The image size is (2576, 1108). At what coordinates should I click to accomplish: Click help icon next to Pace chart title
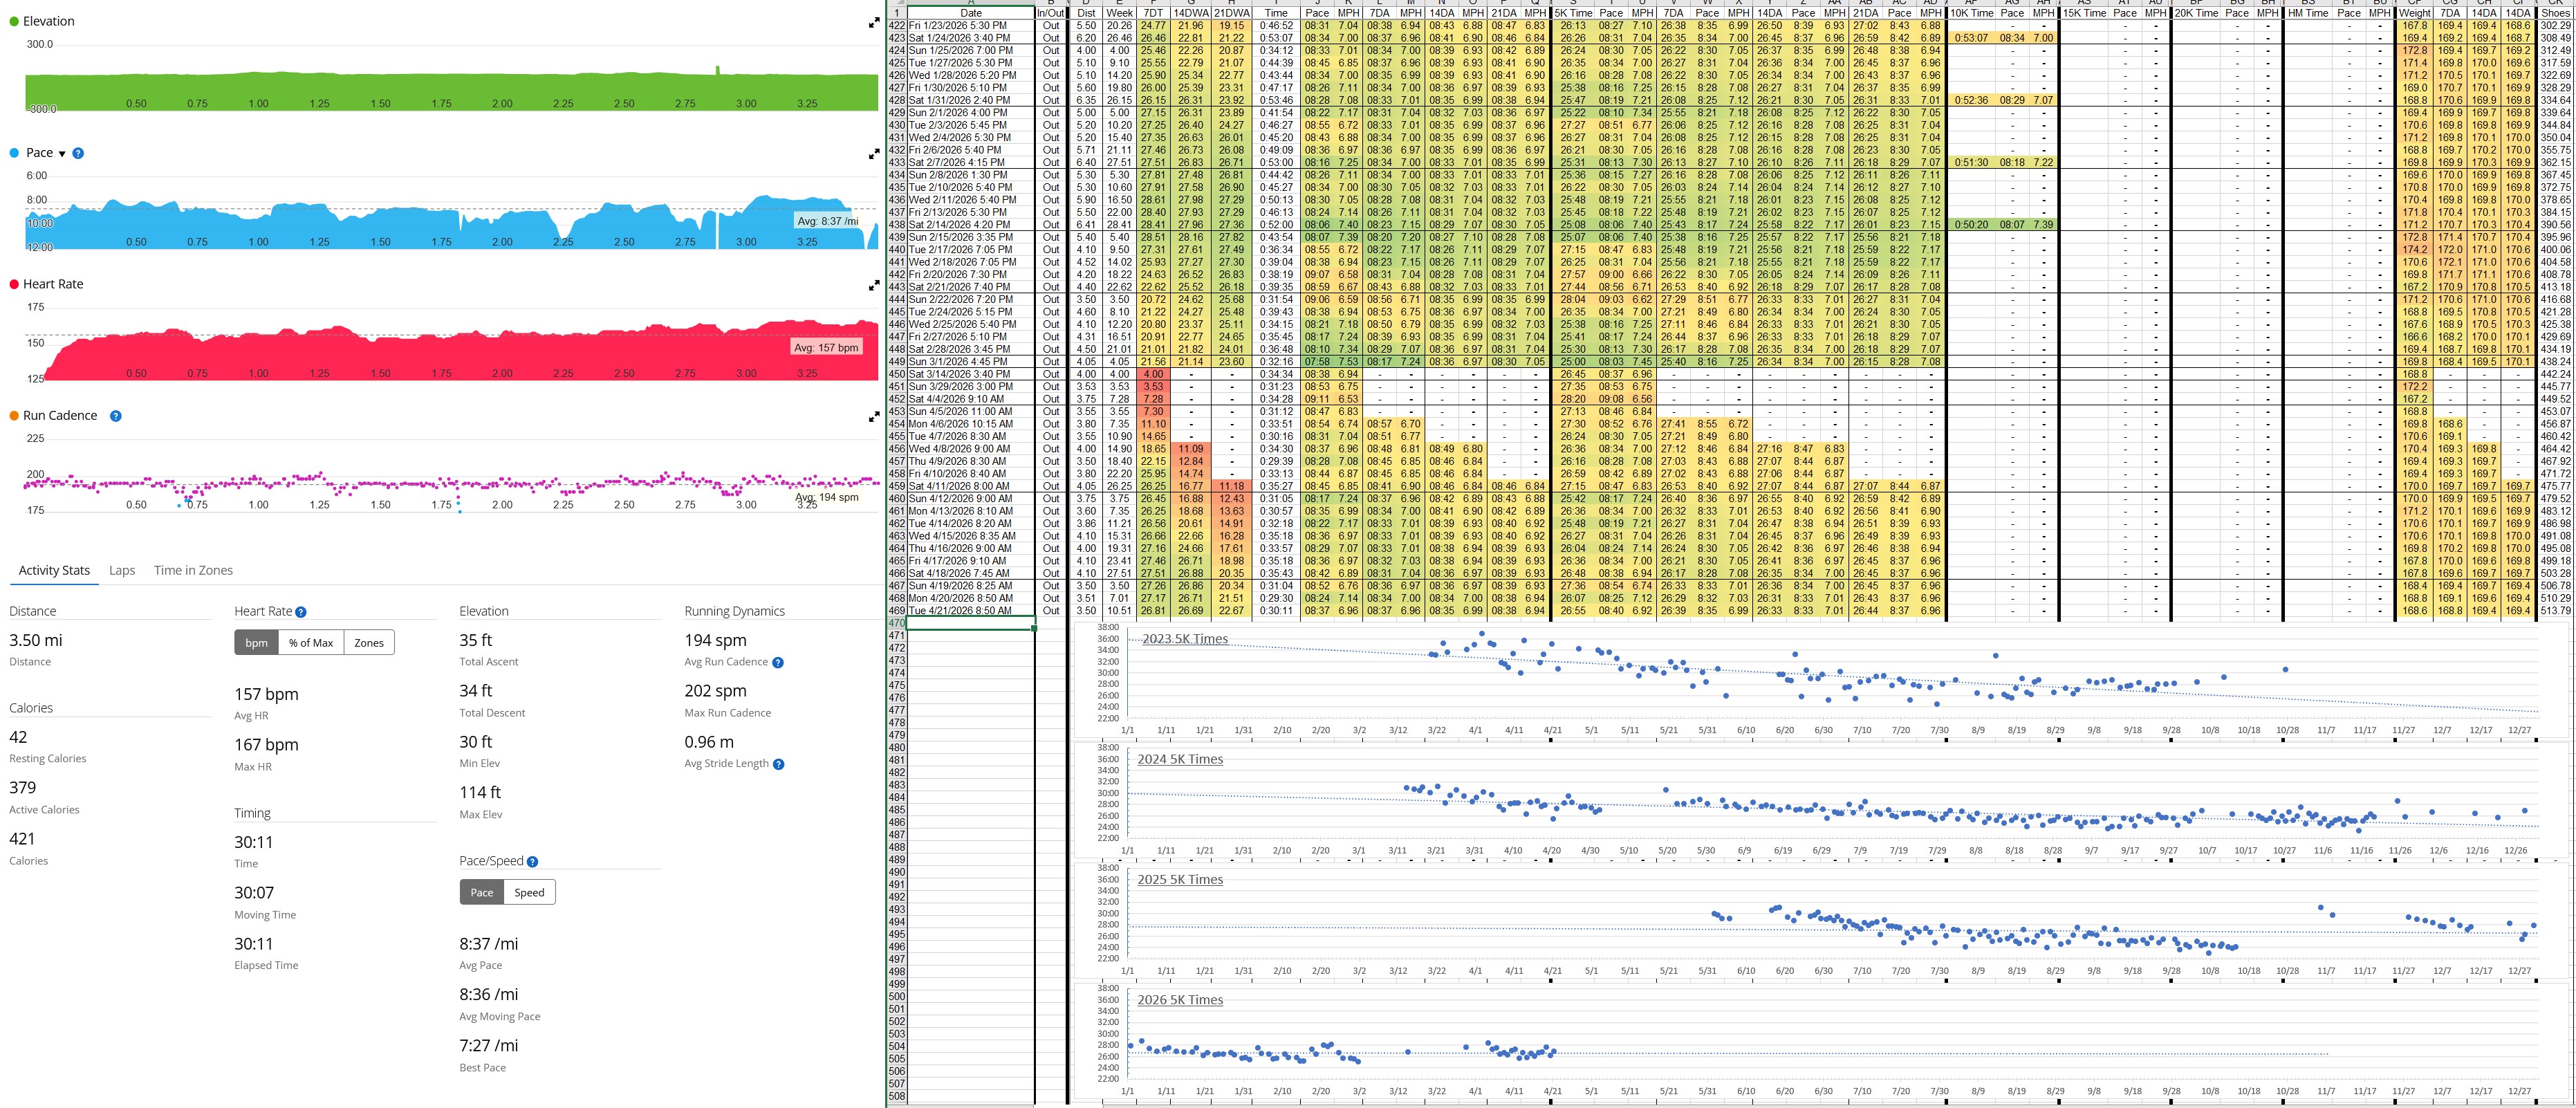78,153
